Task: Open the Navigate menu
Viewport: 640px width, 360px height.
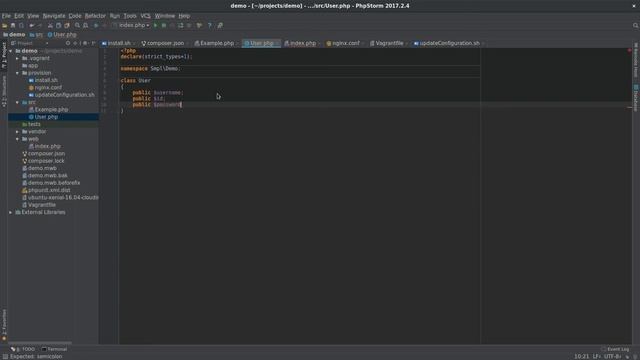Action: 54,16
